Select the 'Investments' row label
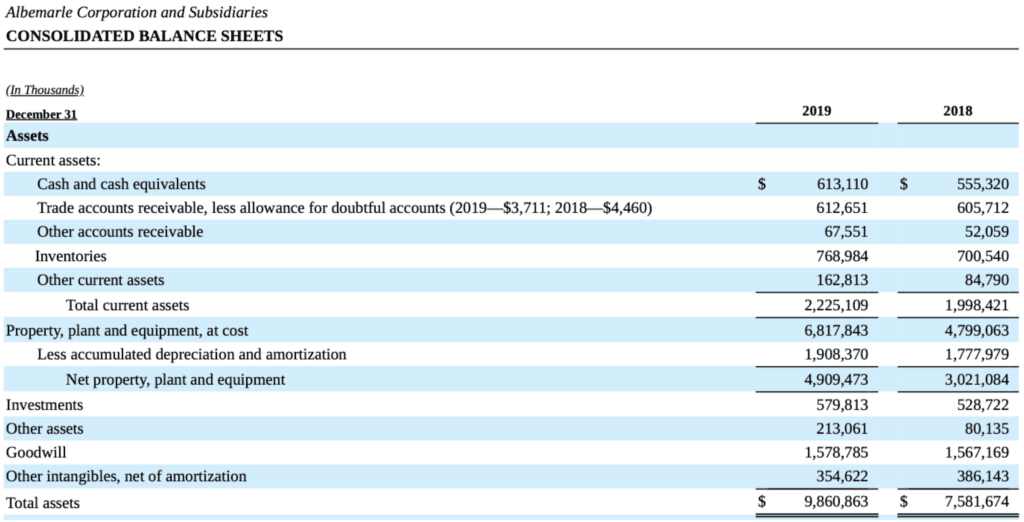Viewport: 1024px width, 522px height. coord(44,405)
